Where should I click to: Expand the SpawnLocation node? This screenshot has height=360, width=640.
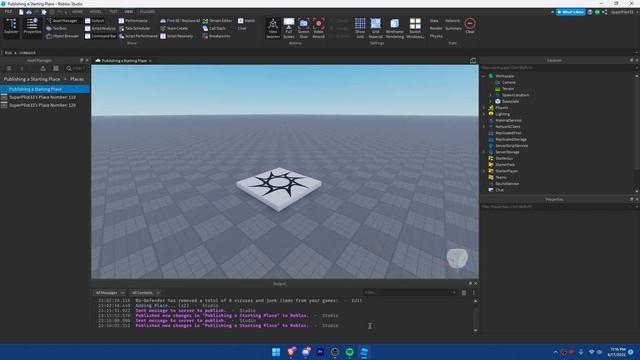click(491, 95)
